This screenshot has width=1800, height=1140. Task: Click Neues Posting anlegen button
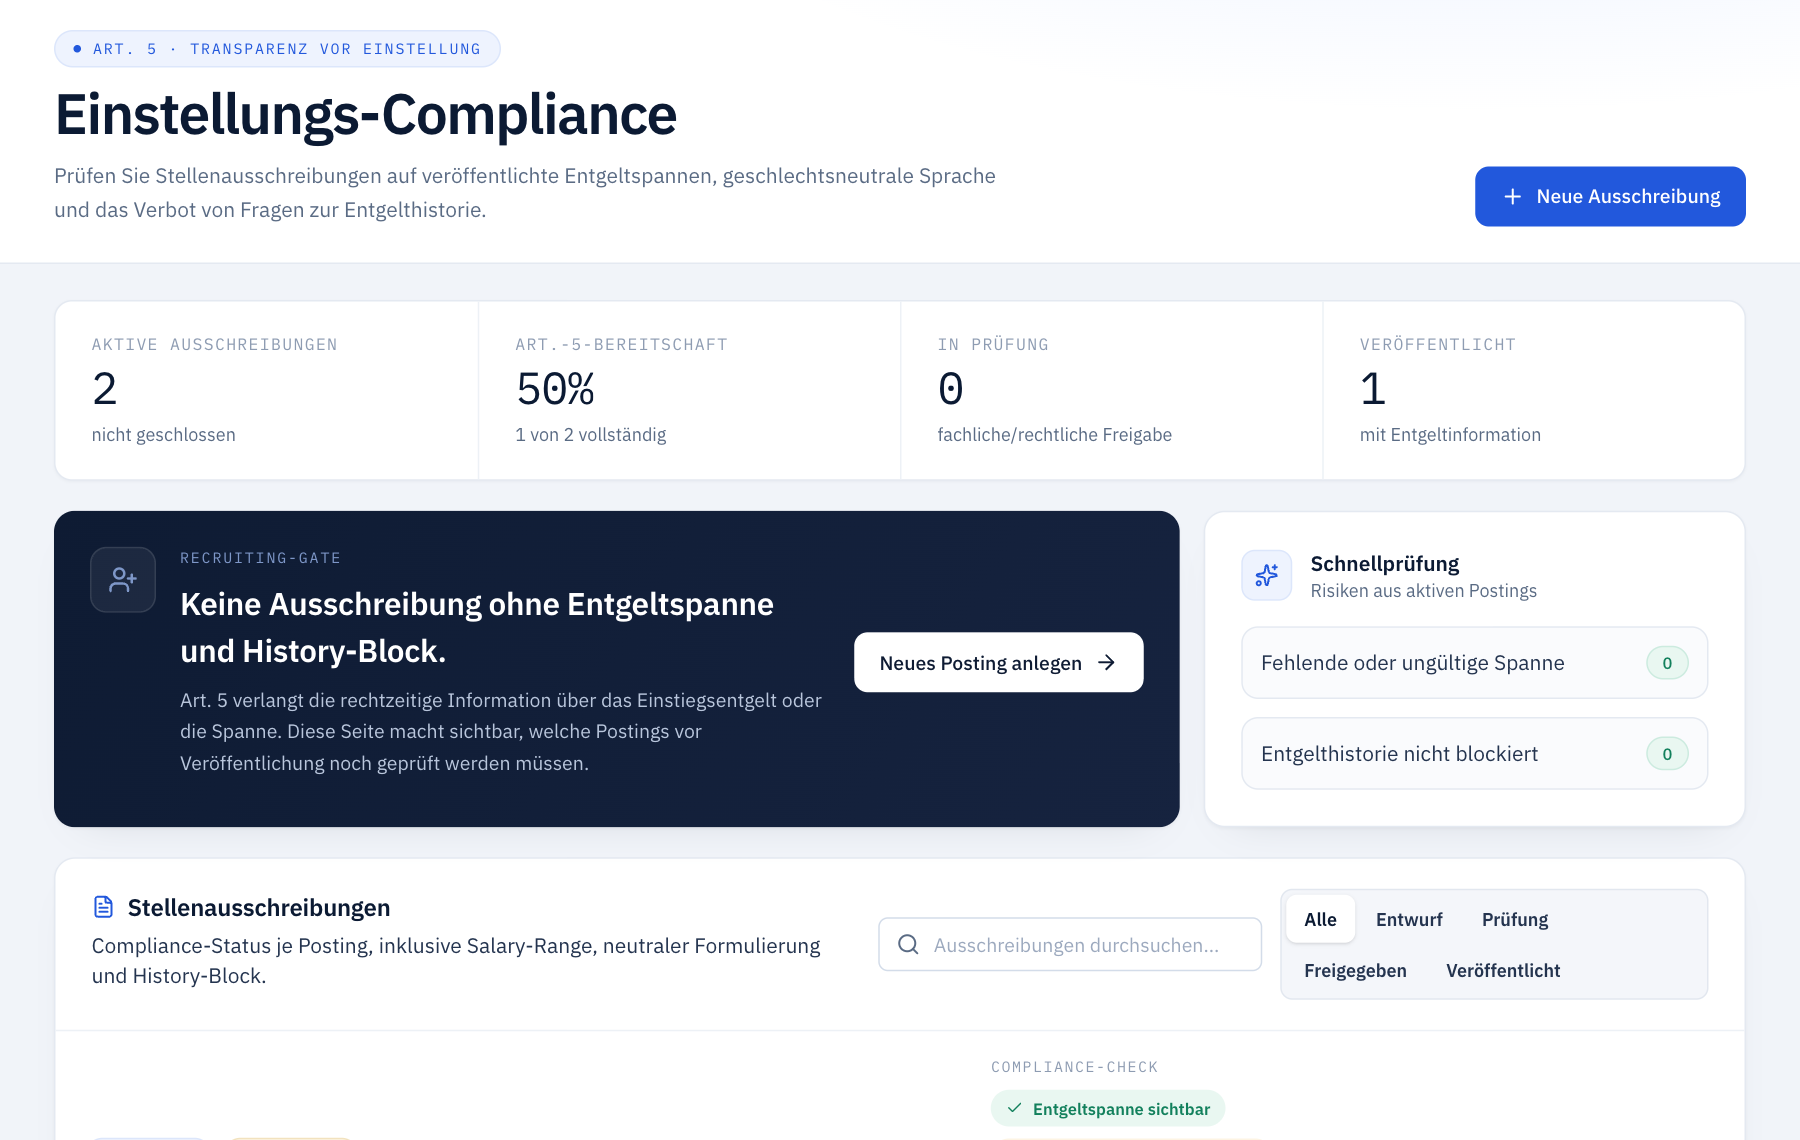pyautogui.click(x=998, y=662)
